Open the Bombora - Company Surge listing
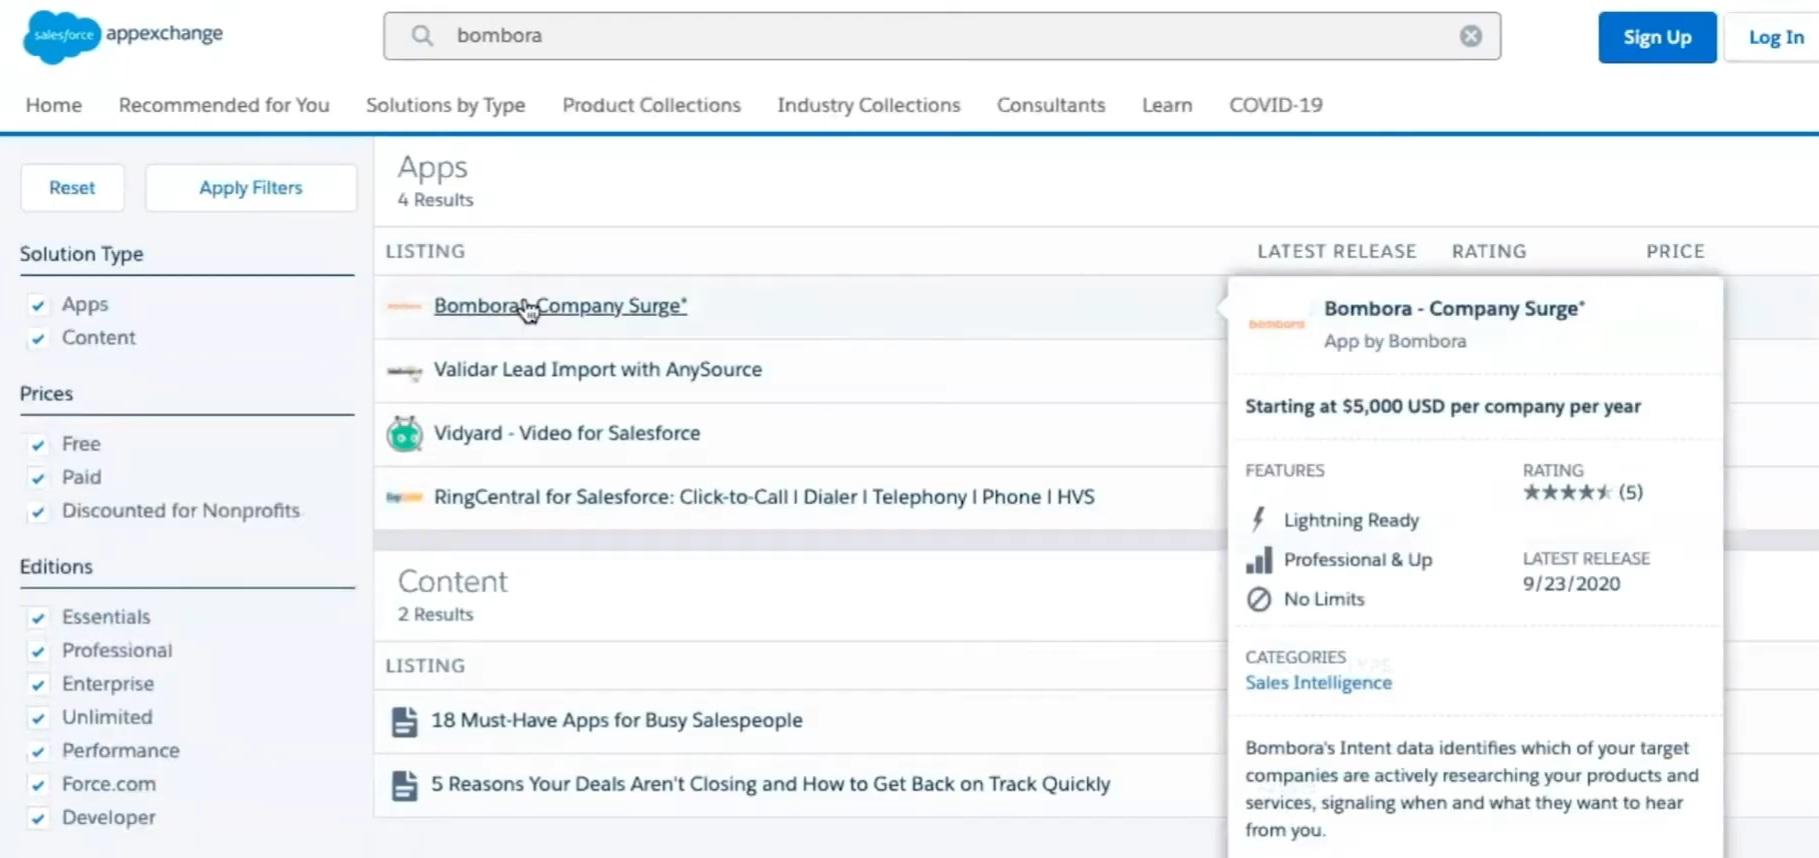The width and height of the screenshot is (1819, 858). pos(560,306)
